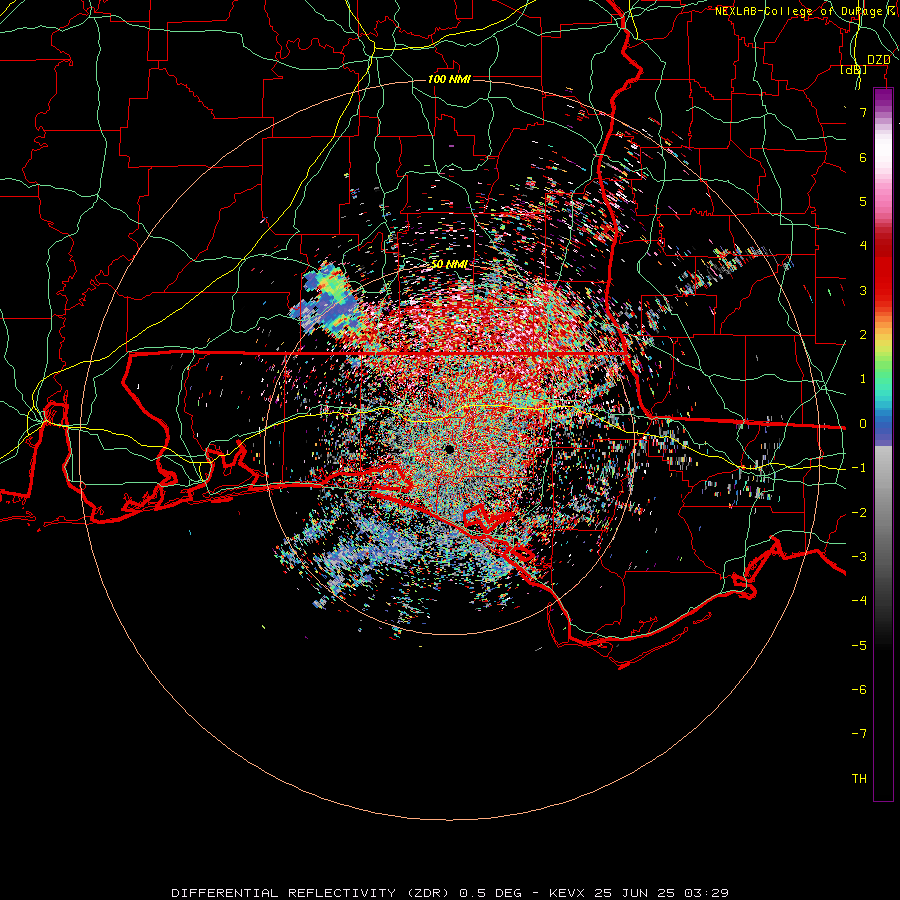900x900 pixels.
Task: Click the 3 tick label on the scale
Action: point(863,290)
